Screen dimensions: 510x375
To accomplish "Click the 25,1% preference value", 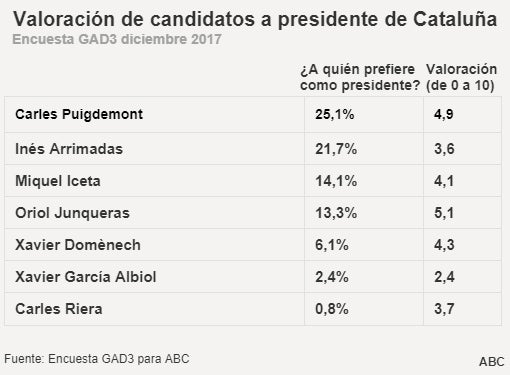I will (335, 114).
